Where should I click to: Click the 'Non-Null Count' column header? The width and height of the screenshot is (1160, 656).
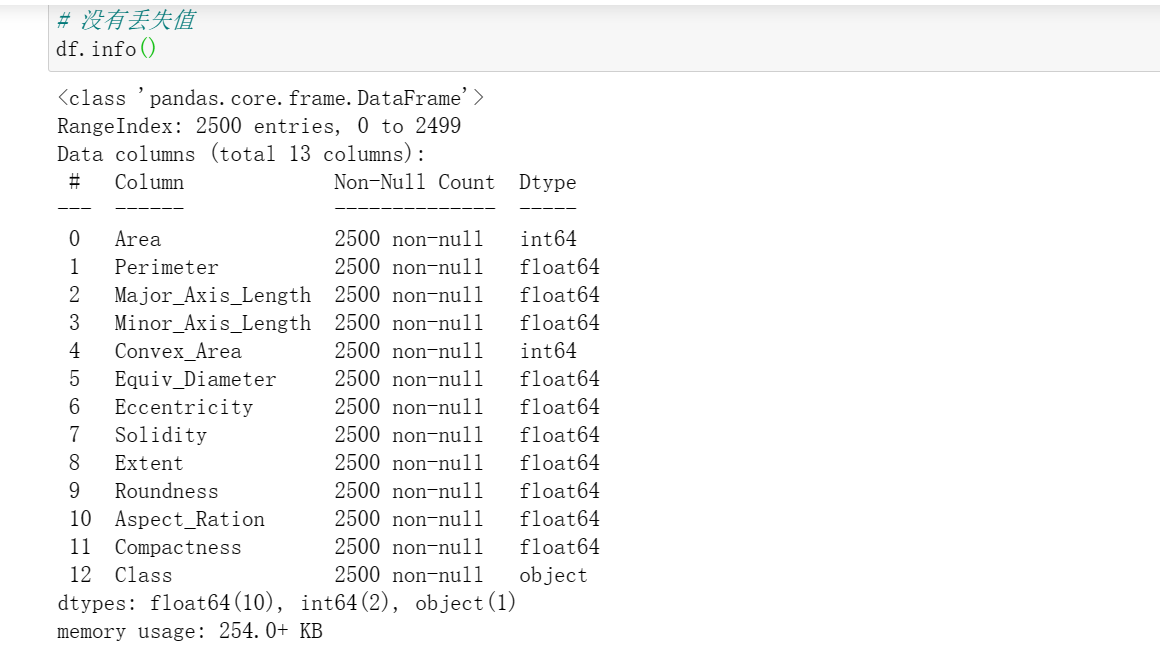click(414, 182)
